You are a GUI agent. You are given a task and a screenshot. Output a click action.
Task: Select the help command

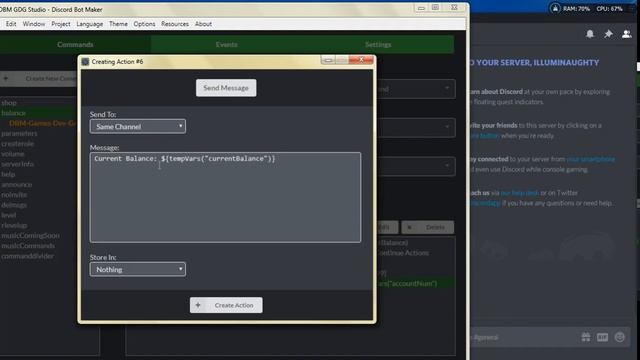8,174
